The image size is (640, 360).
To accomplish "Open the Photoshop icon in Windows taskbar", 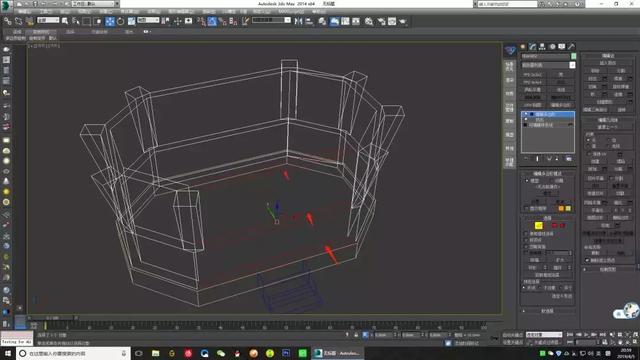I will [x=286, y=353].
